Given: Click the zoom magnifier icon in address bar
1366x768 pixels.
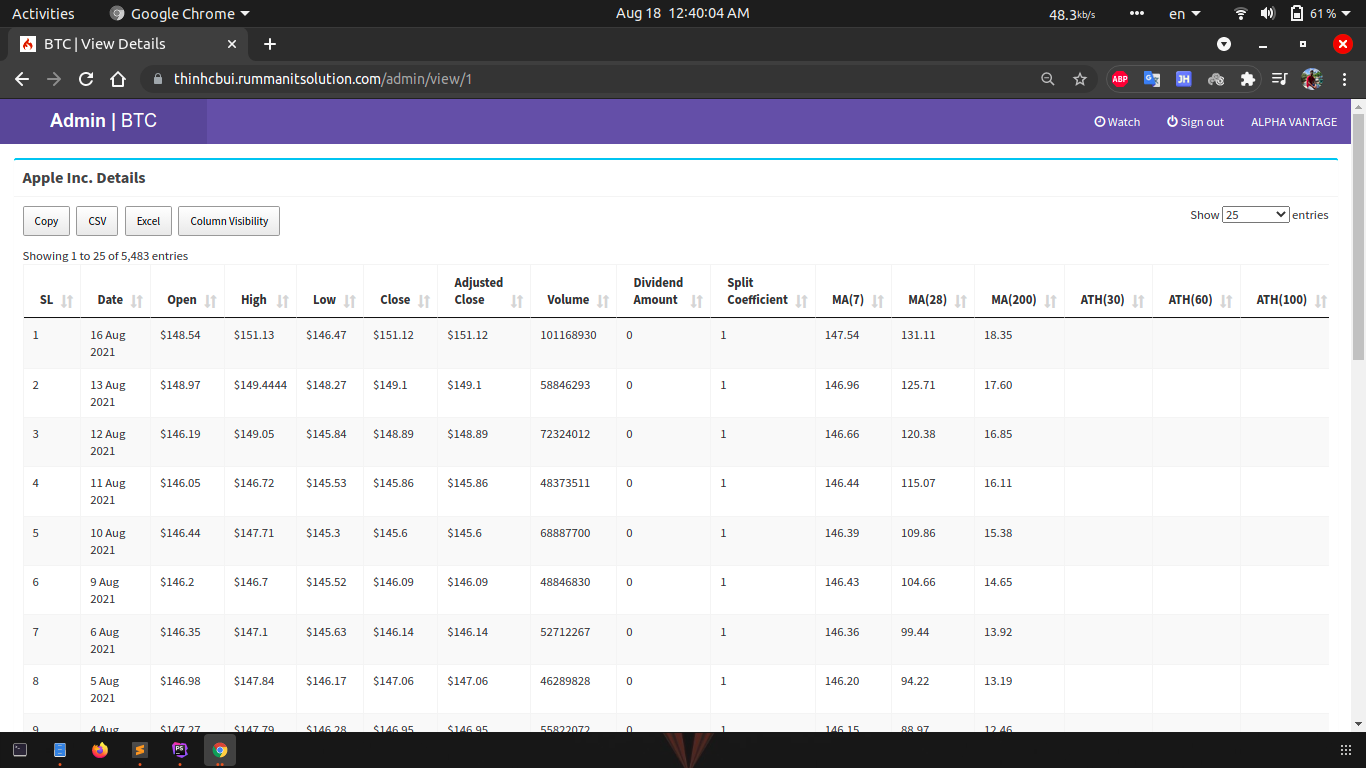Looking at the screenshot, I should pos(1047,79).
